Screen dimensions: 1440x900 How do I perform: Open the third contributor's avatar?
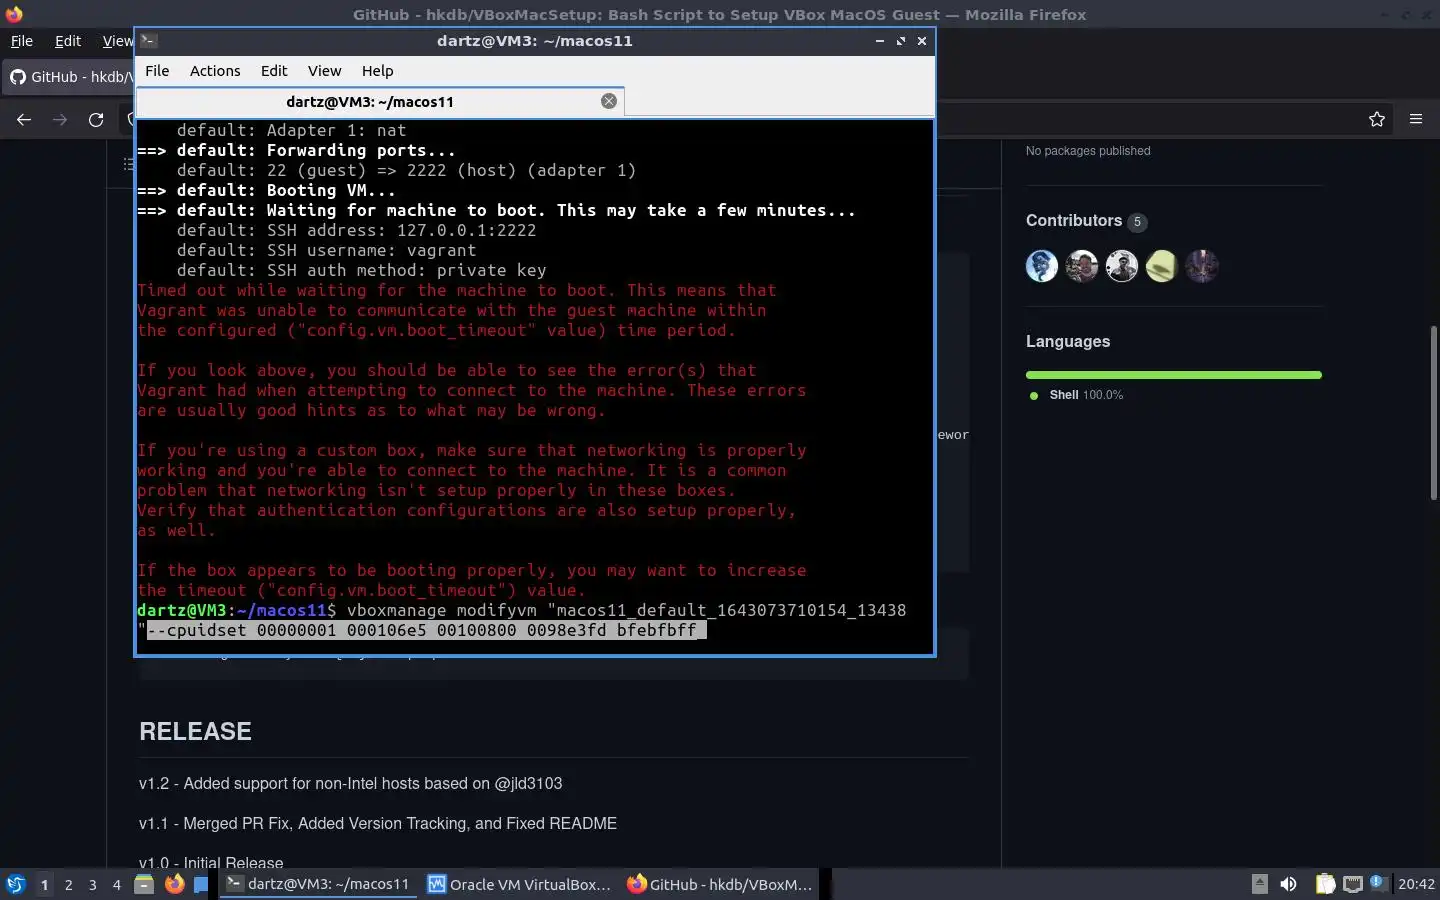[1122, 266]
